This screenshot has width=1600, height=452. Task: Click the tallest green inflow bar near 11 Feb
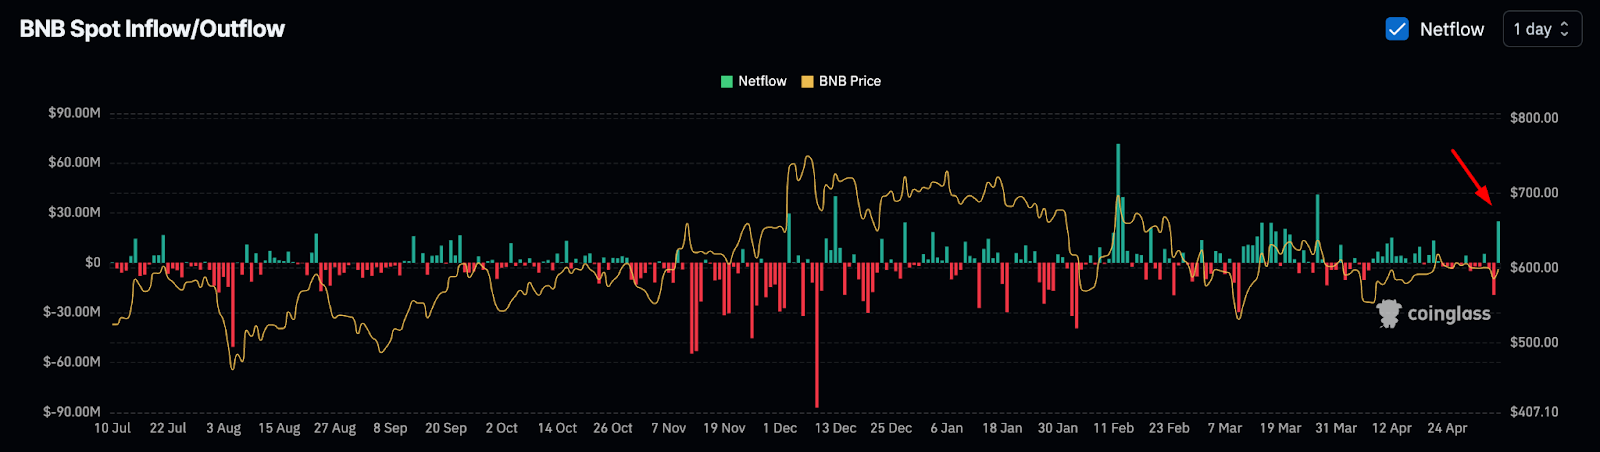[x=1118, y=203]
